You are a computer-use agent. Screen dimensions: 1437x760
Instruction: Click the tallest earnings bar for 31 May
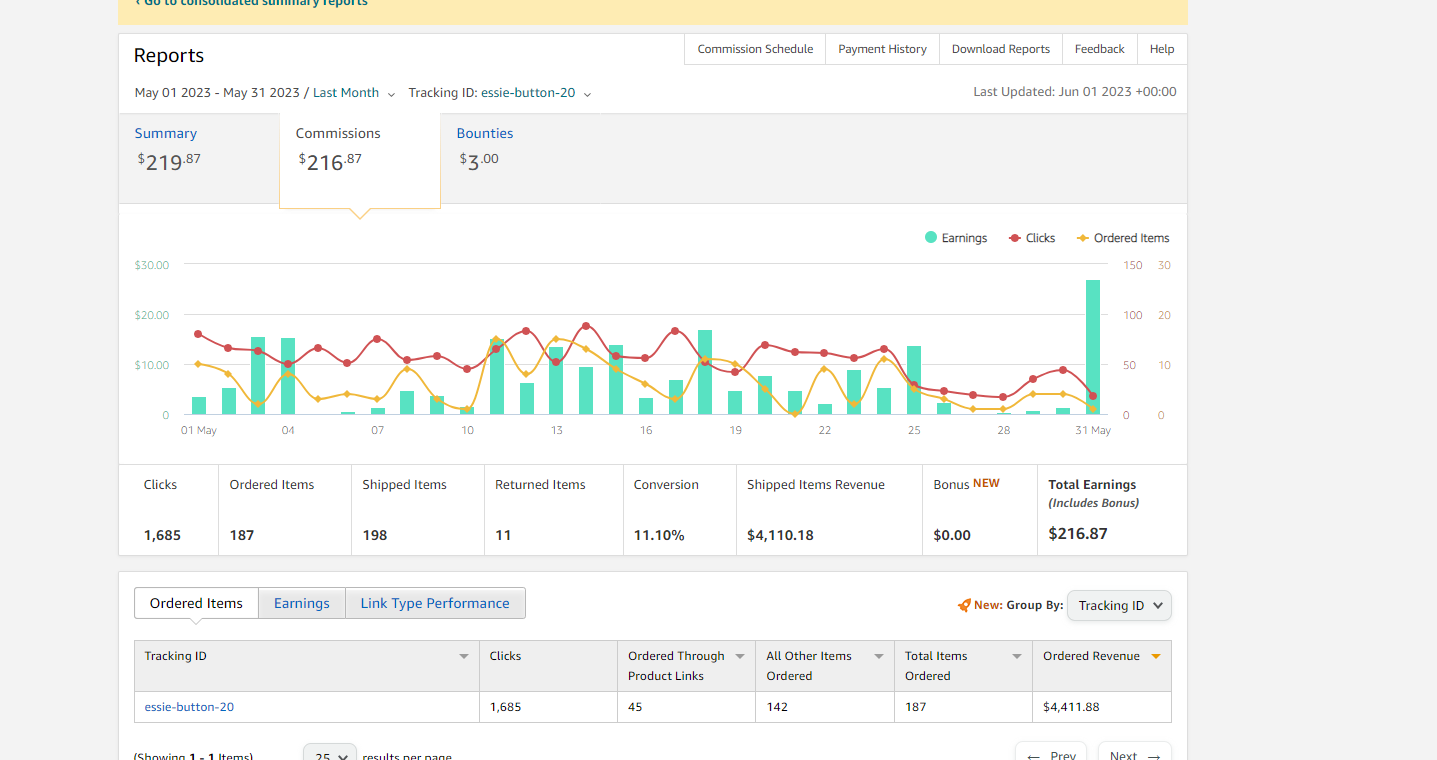(x=1093, y=347)
